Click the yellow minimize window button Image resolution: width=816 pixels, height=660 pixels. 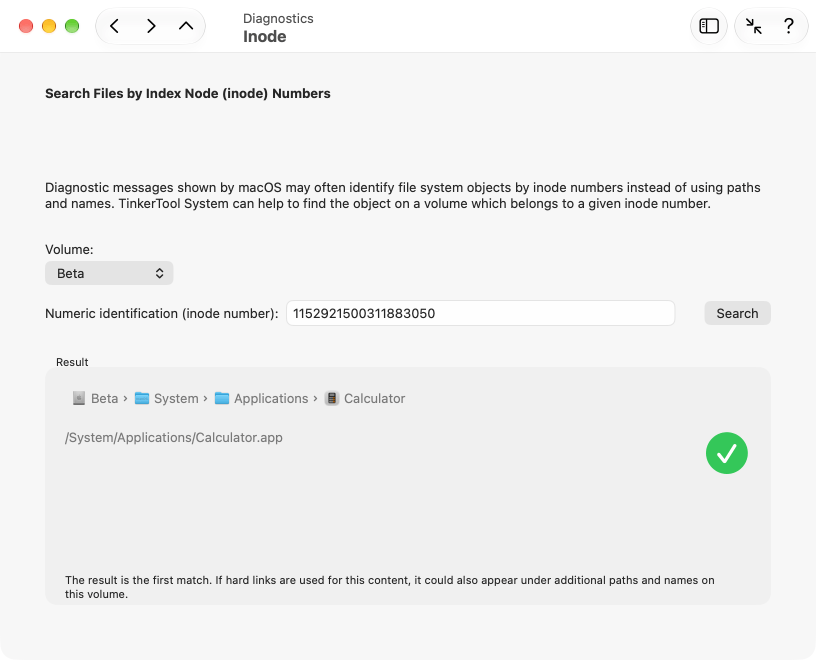click(x=49, y=26)
